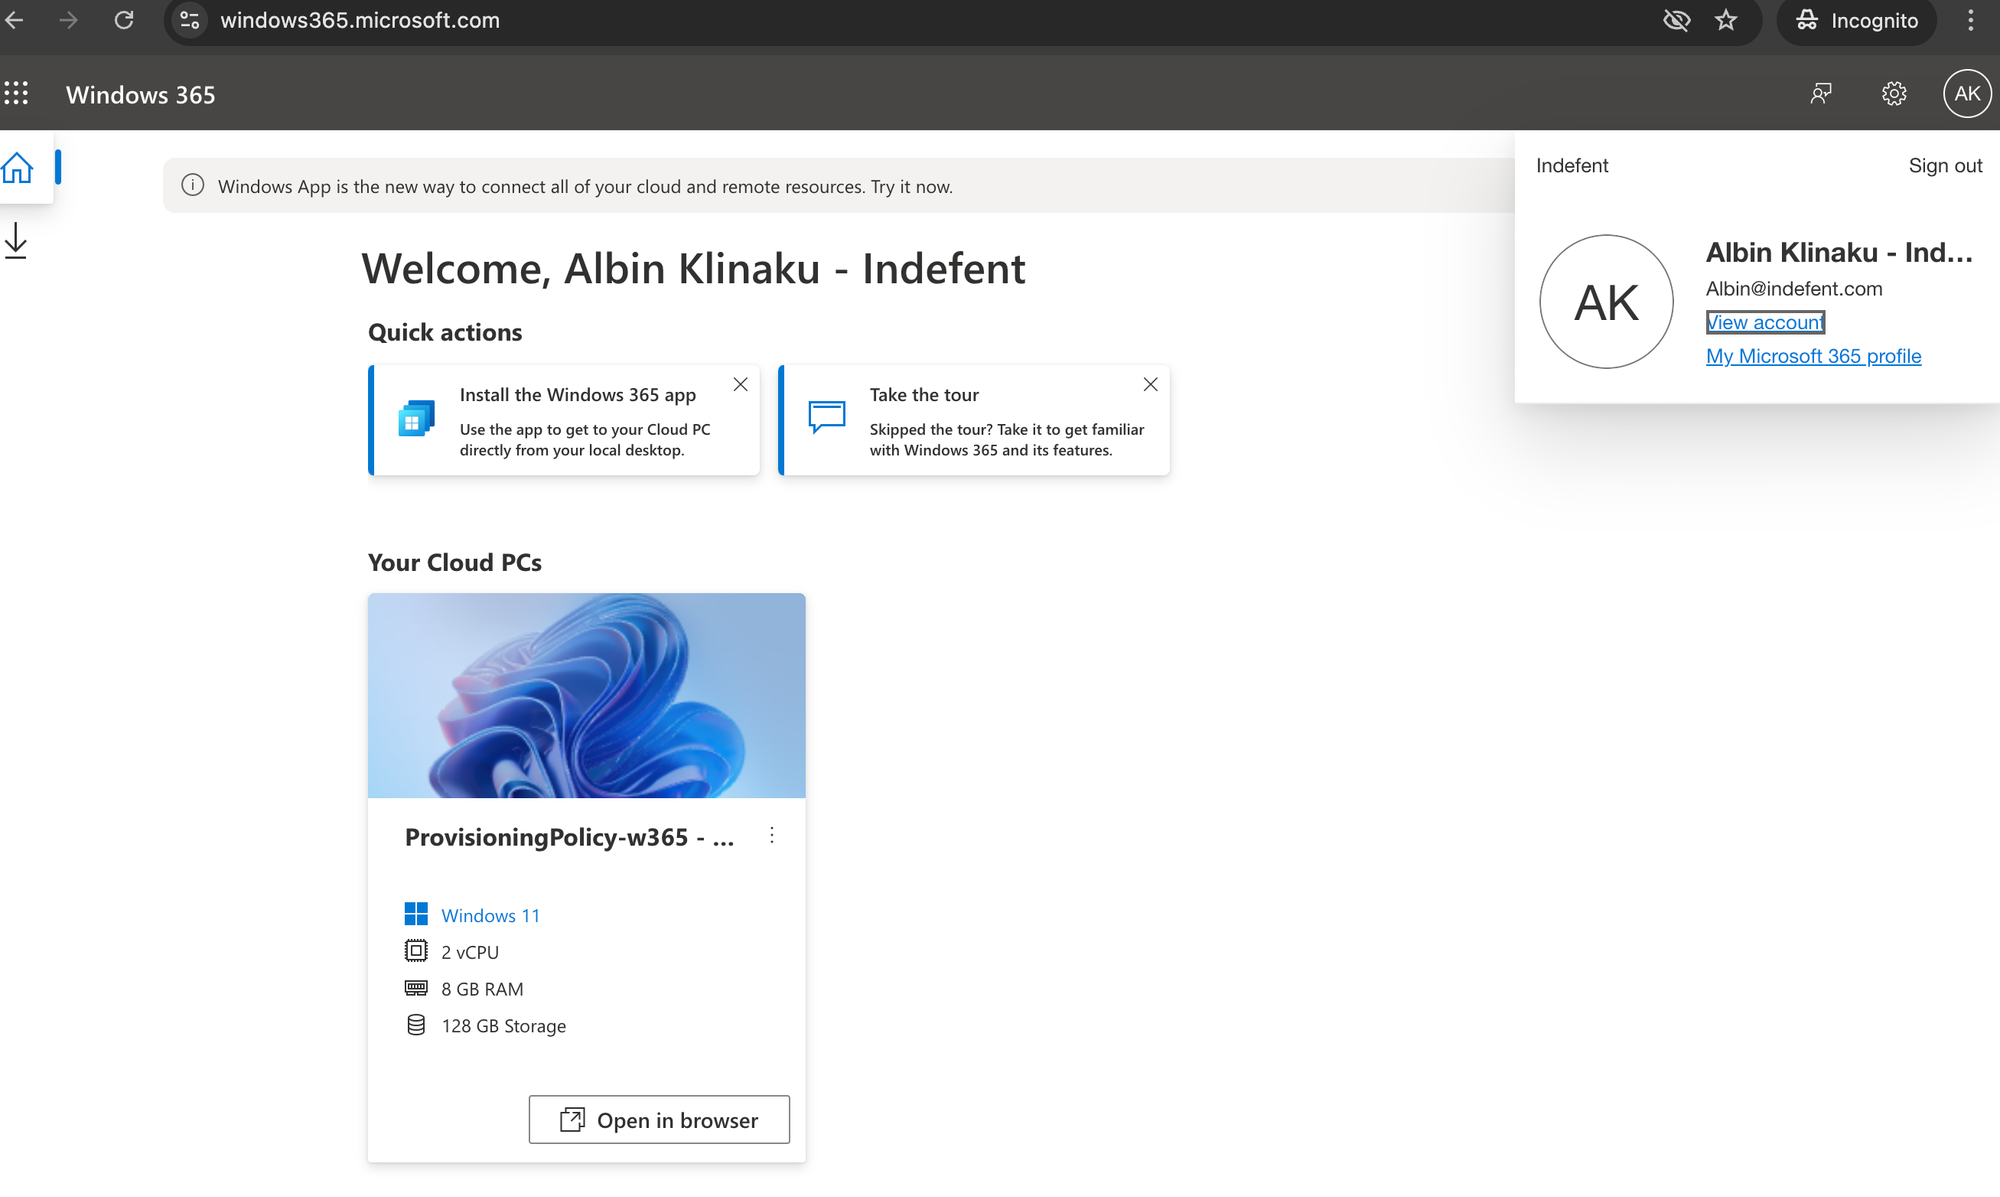Open the app launcher grid icon
Viewport: 2000px width, 1197px height.
(x=16, y=94)
